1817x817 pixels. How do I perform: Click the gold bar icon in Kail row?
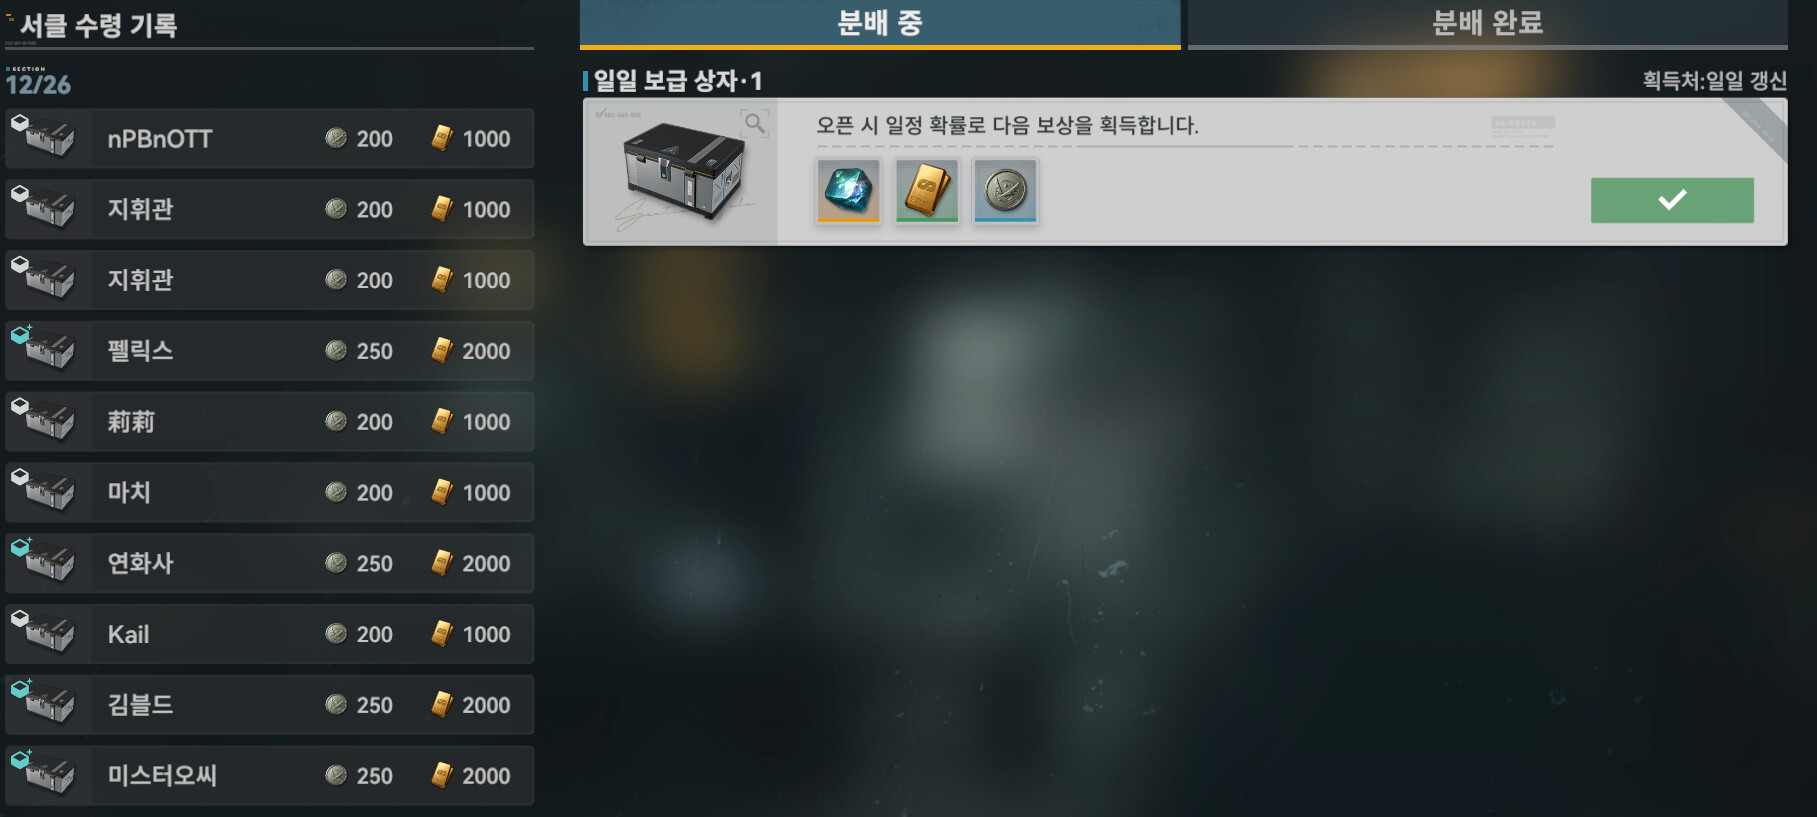[442, 634]
